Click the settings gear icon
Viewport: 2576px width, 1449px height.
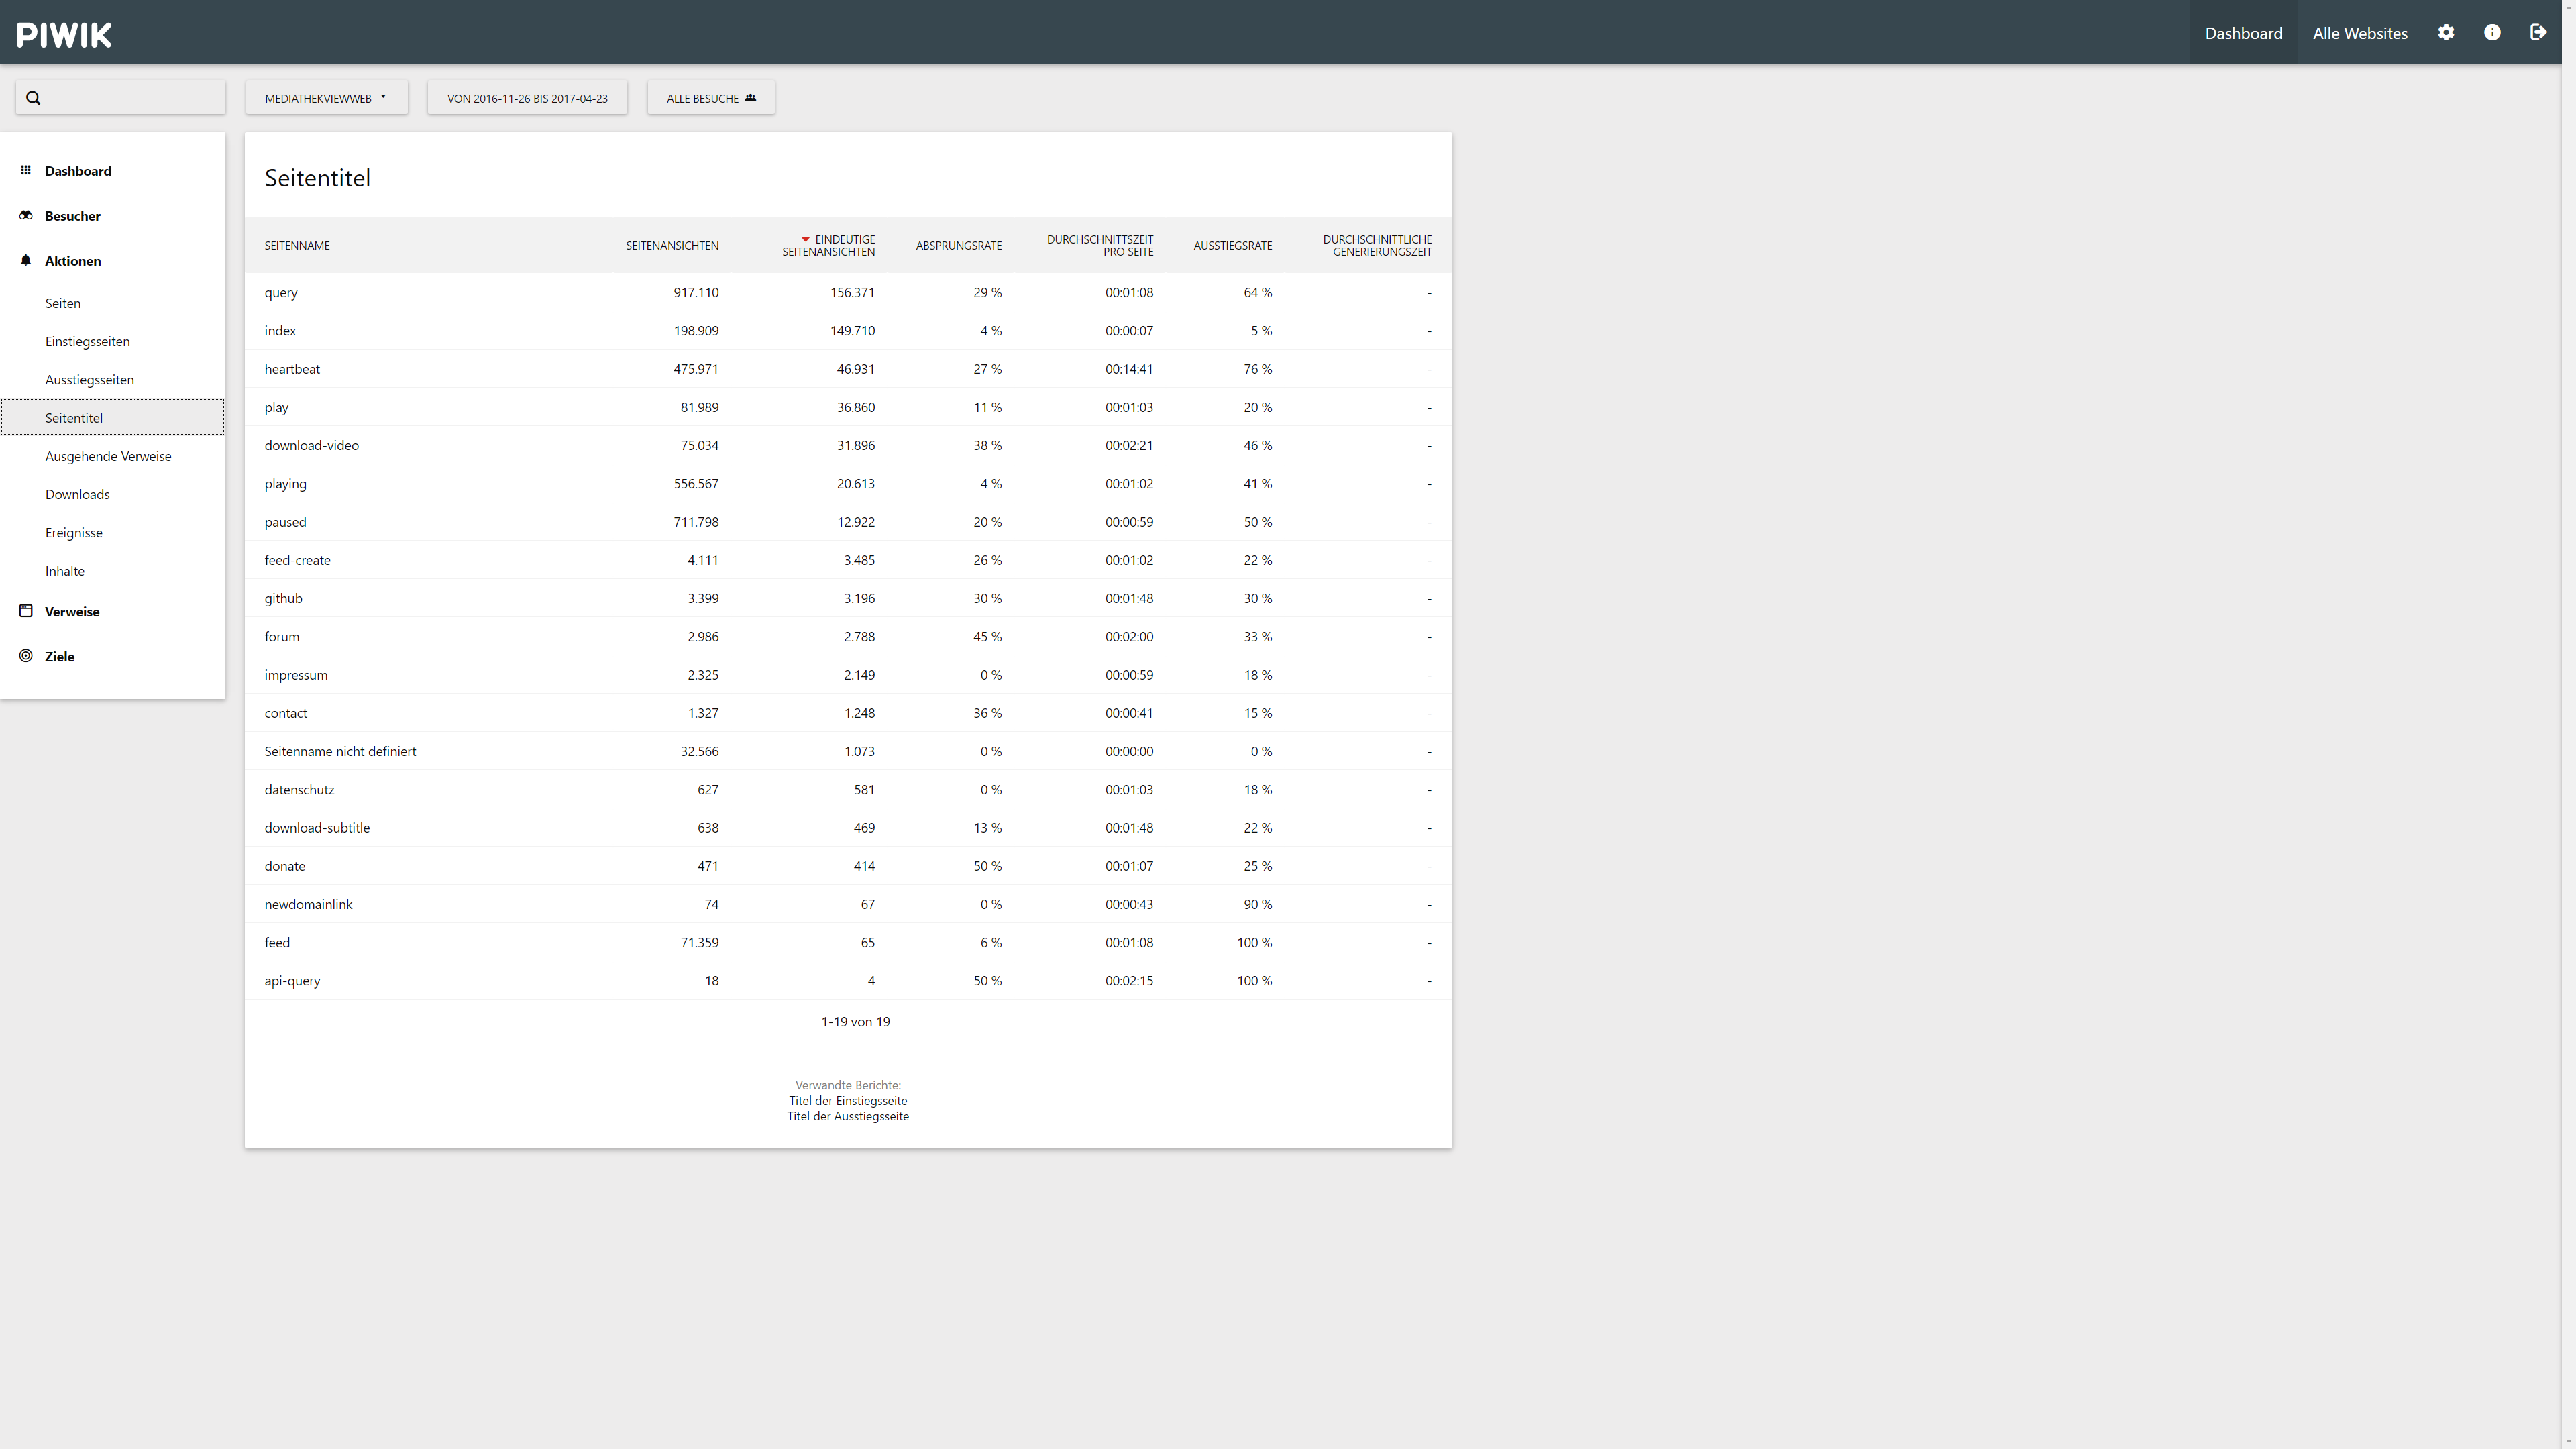[x=2445, y=33]
